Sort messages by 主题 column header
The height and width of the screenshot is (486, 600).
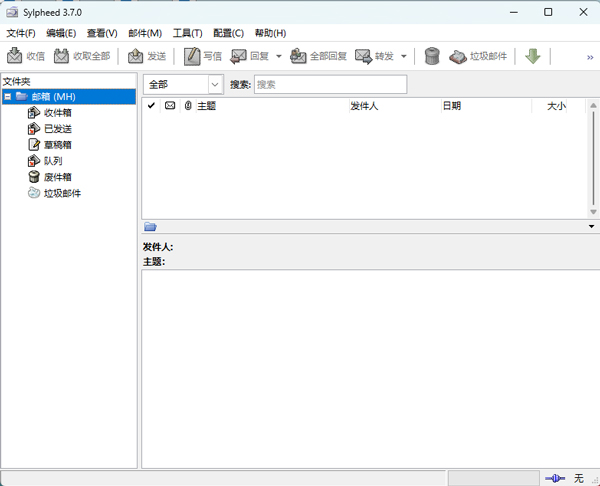[272, 106]
